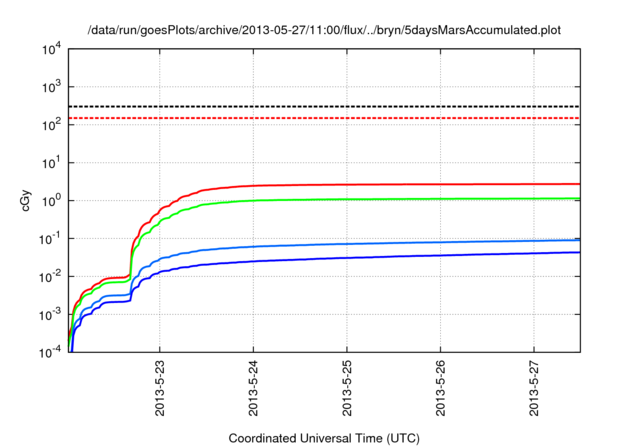The image size is (640, 448).
Task: Click the black dashed threshold line
Action: (x=324, y=106)
